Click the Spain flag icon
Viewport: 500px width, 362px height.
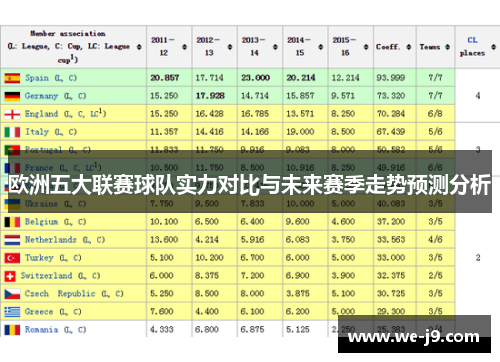(x=12, y=78)
